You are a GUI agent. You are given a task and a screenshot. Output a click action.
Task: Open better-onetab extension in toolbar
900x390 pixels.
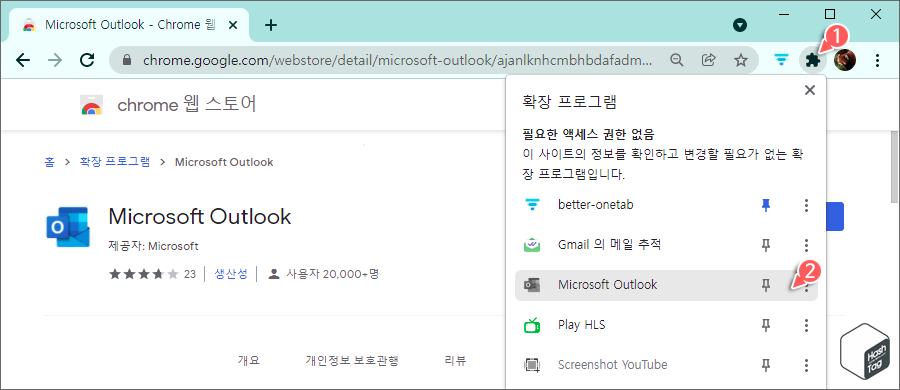point(781,60)
